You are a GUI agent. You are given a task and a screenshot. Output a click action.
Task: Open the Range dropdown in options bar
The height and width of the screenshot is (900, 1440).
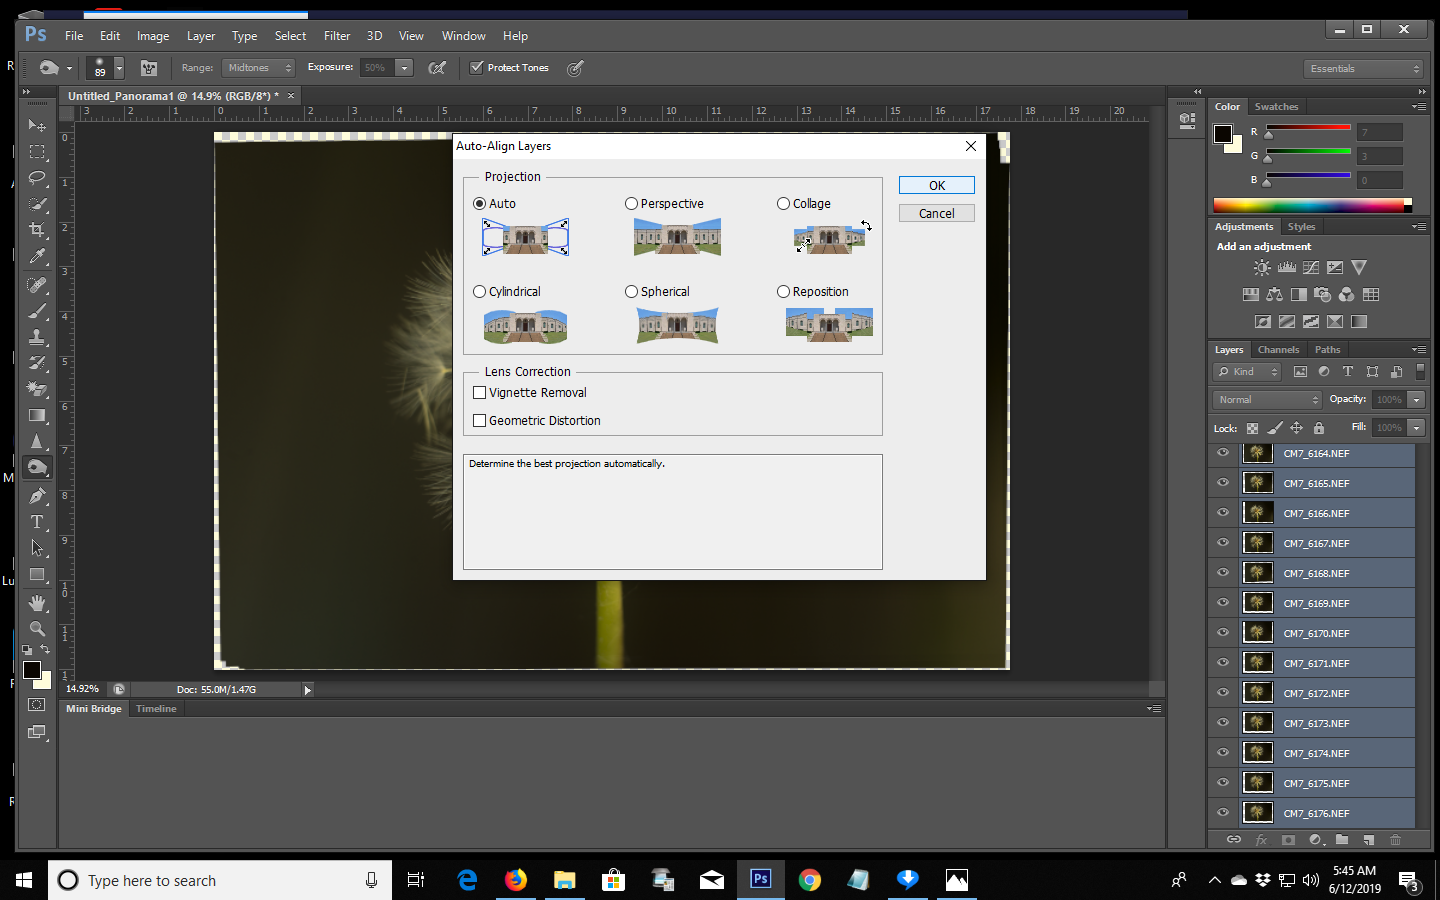(258, 67)
